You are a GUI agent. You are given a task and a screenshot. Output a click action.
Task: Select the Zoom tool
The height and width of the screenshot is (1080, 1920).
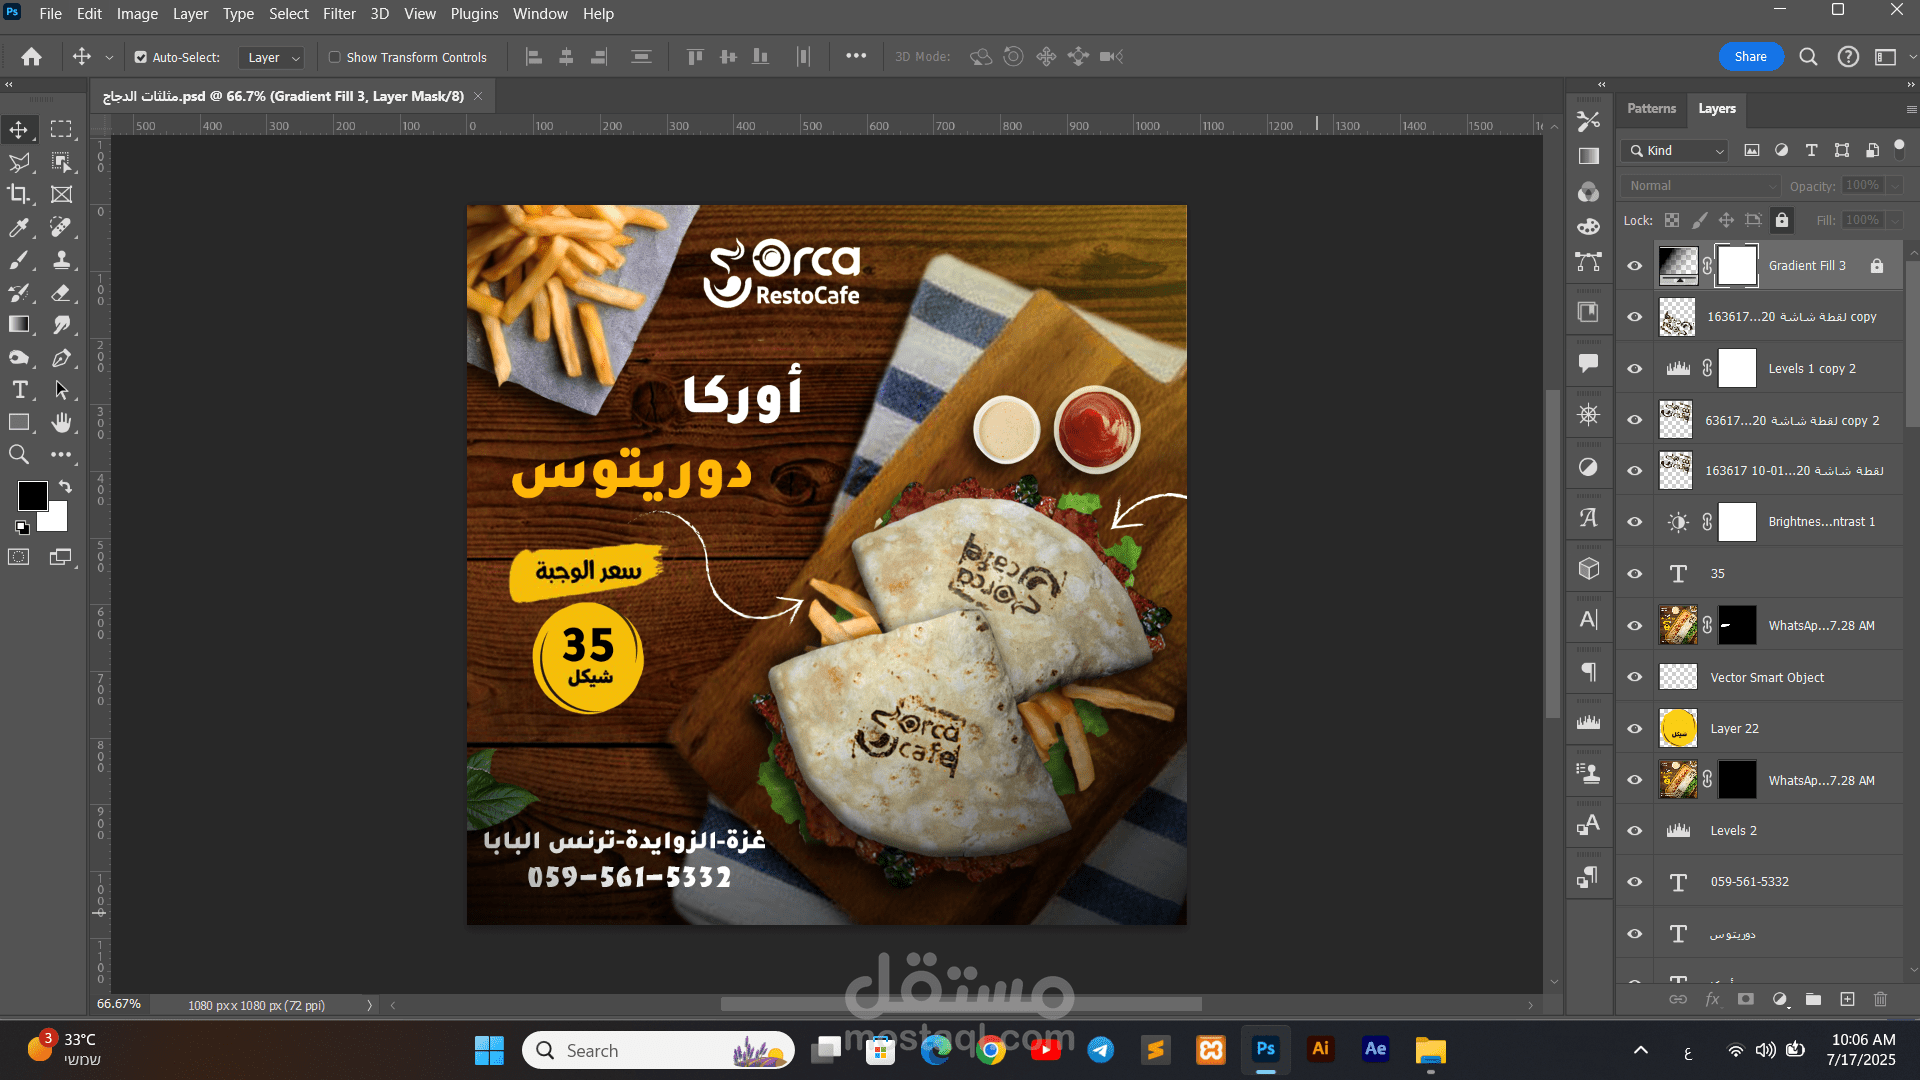click(19, 455)
